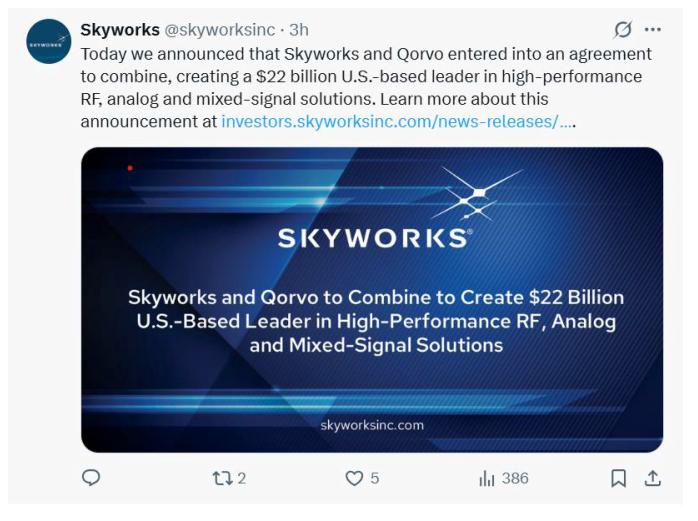
Task: Open the Grok explain-post icon
Action: [x=622, y=30]
